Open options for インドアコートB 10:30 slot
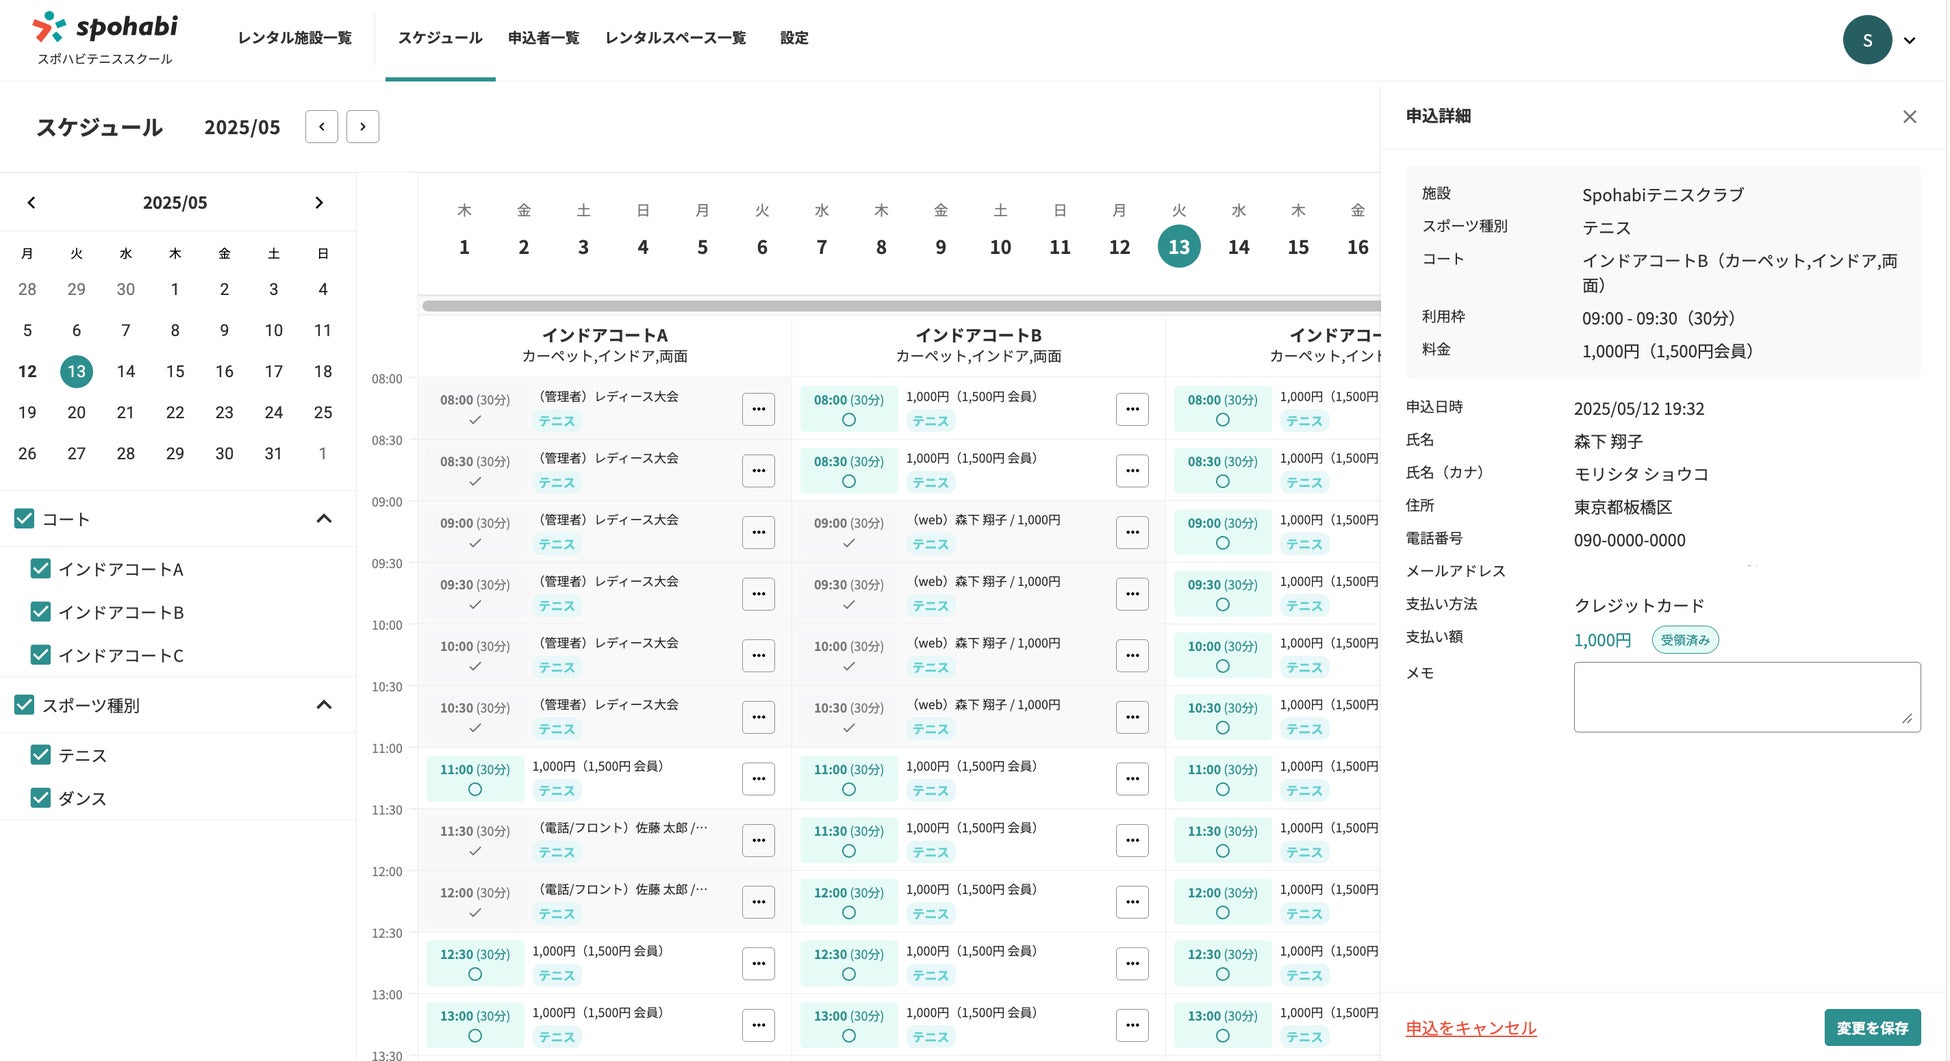 [x=1132, y=717]
